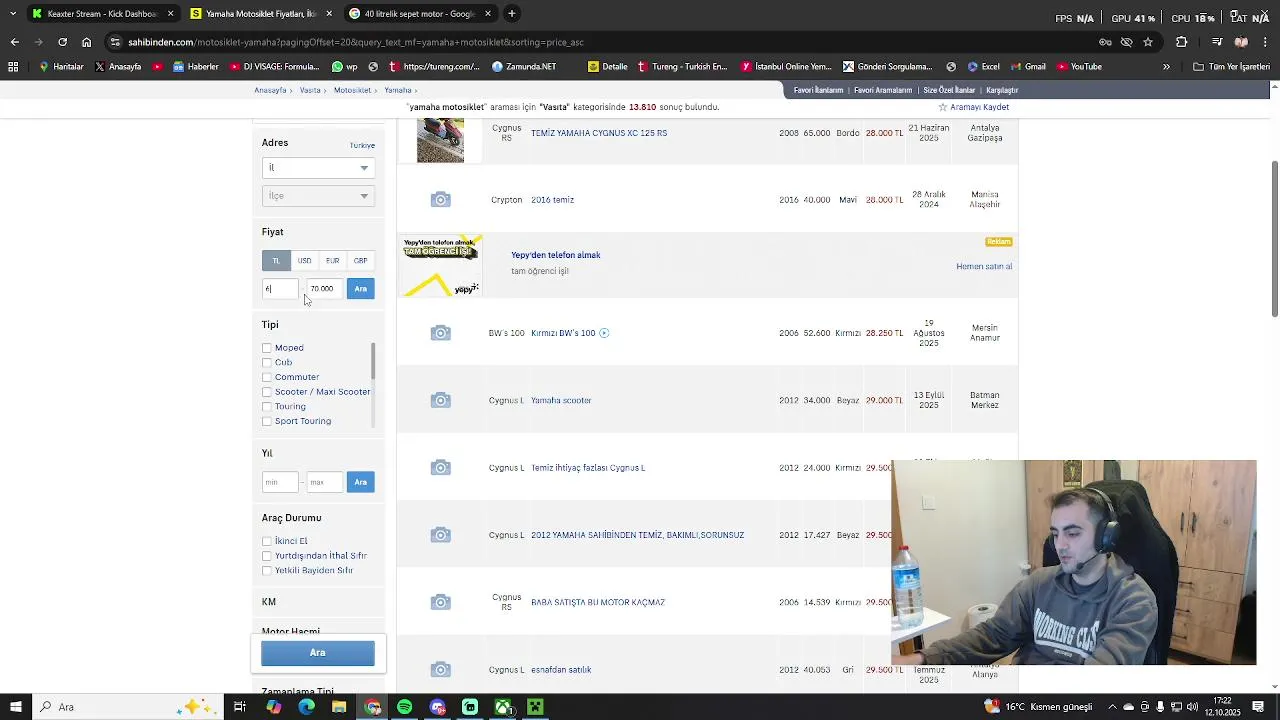Check the Touring type checkbox
1280x720 pixels.
pyautogui.click(x=267, y=407)
